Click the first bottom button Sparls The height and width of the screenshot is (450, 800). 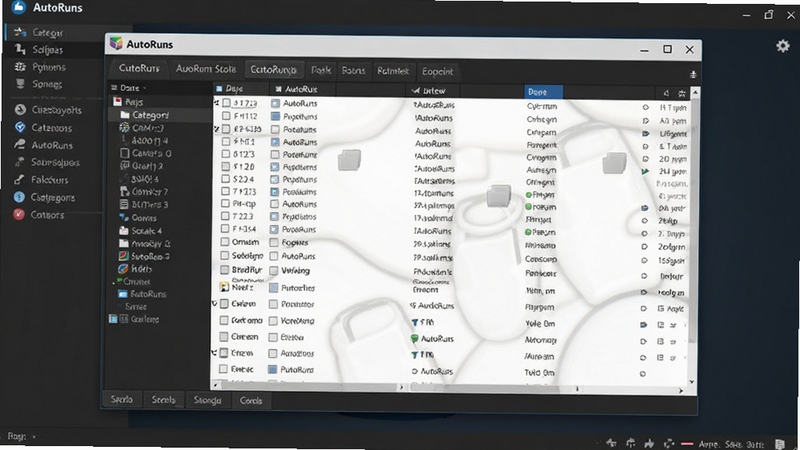point(121,399)
